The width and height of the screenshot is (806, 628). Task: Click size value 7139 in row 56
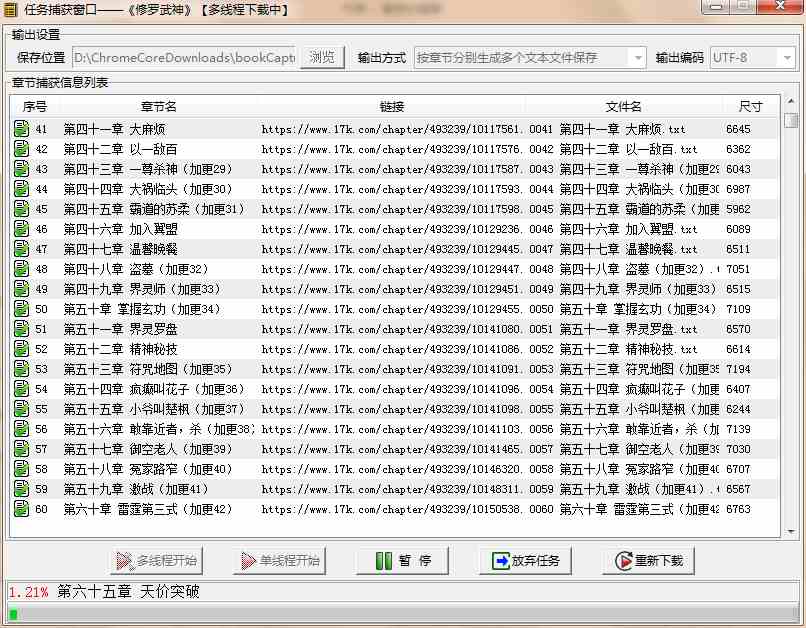[x=738, y=429]
